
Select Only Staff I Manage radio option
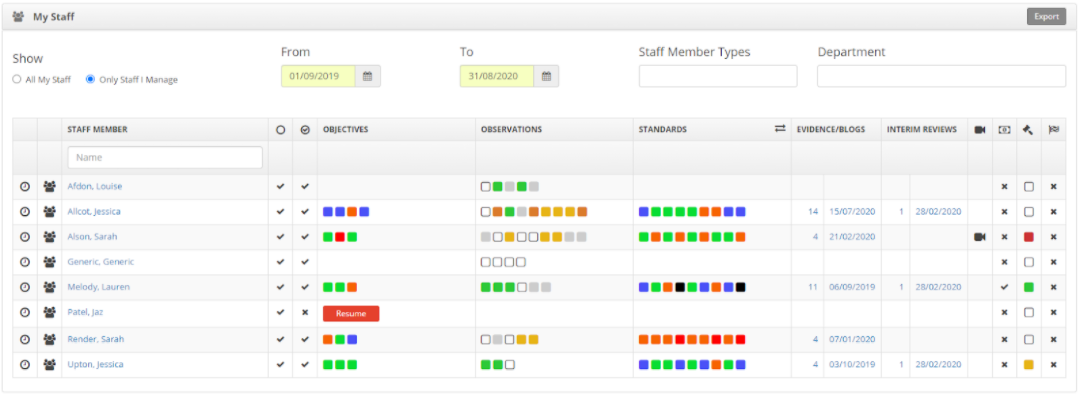(90, 79)
